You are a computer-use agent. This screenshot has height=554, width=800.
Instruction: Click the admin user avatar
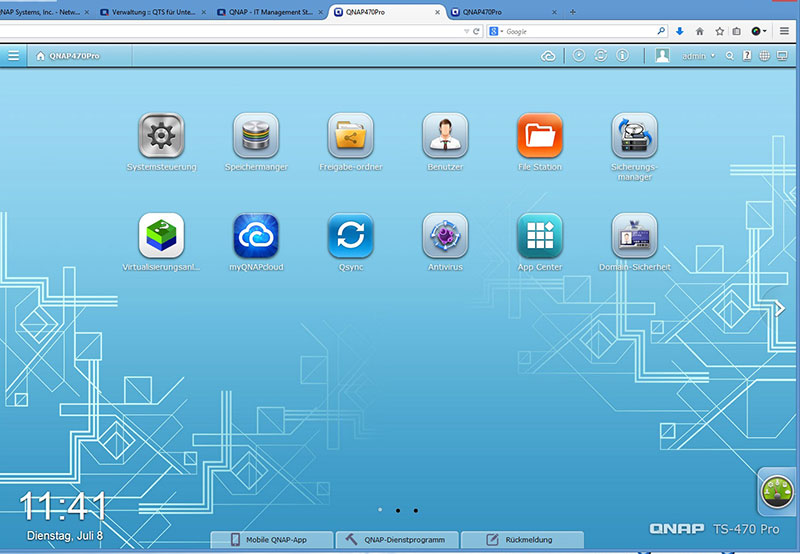[662, 56]
